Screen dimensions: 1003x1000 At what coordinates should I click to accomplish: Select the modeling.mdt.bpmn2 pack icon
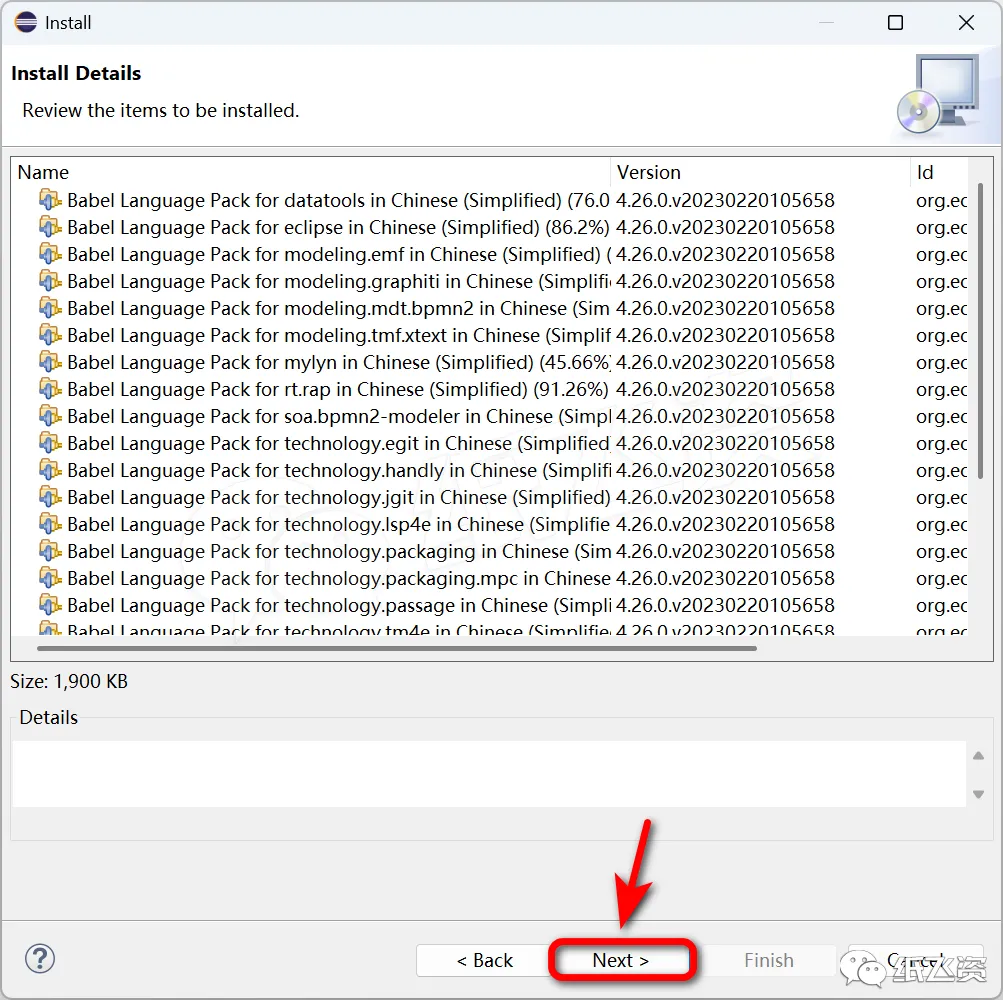50,308
